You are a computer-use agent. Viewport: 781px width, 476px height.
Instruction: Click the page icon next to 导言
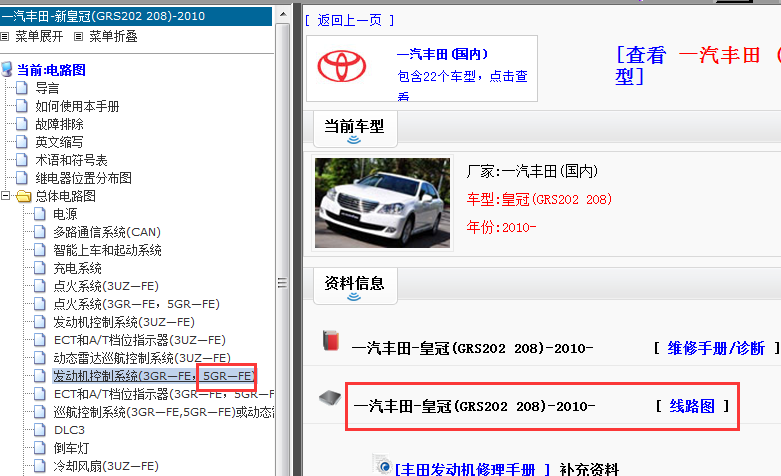click(x=21, y=88)
